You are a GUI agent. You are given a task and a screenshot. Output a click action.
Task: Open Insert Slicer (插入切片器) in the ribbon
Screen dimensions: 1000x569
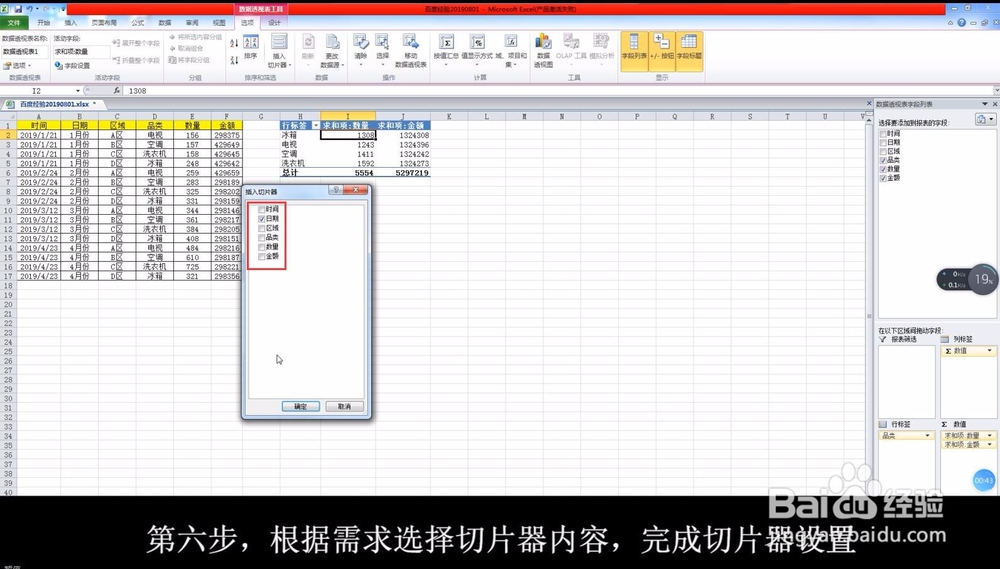(279, 51)
